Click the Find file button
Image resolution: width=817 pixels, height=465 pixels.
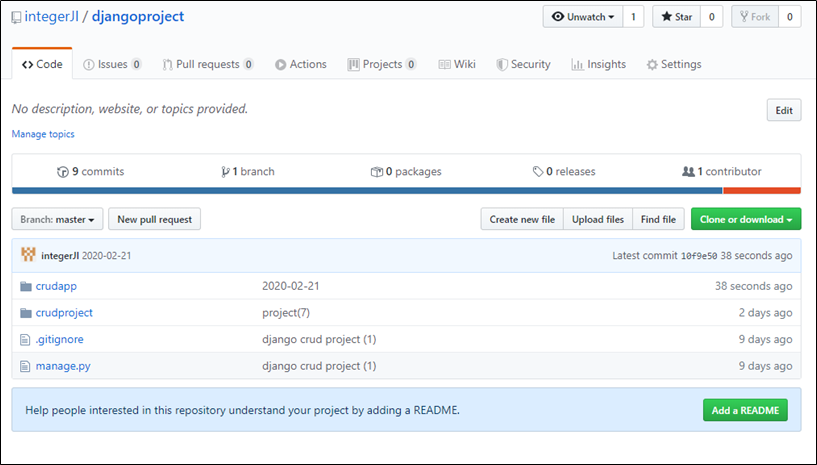pyautogui.click(x=658, y=219)
